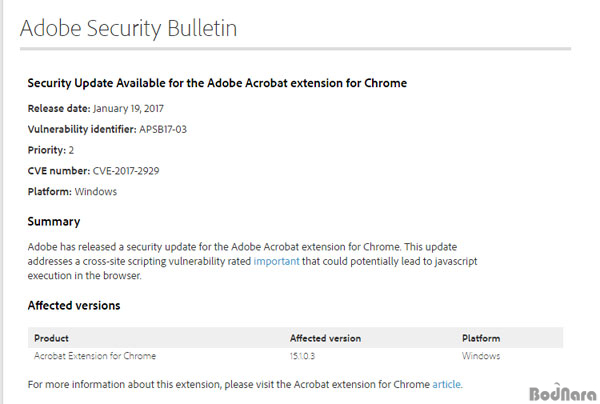Click the summary paragraph about cross-site scripting
Screen dimensions: 600x404
[x=253, y=261]
